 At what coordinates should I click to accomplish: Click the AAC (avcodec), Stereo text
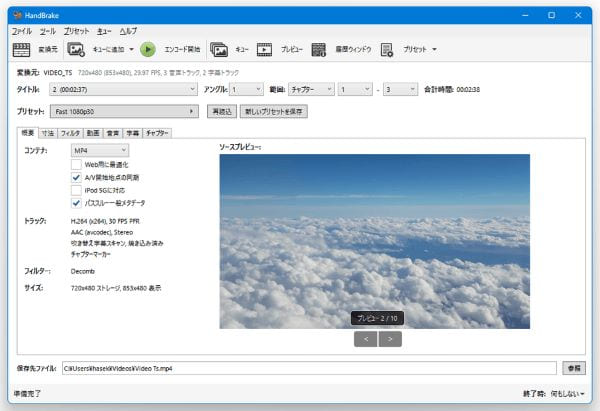(x=102, y=232)
